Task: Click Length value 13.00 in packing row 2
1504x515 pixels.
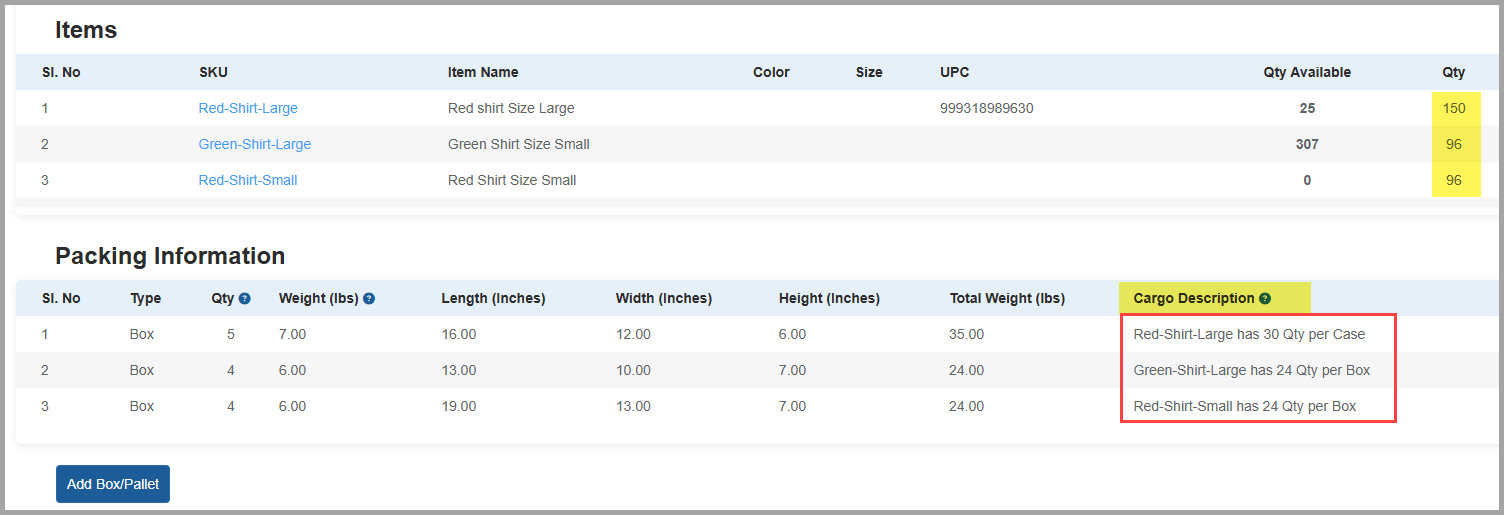Action: tap(459, 370)
